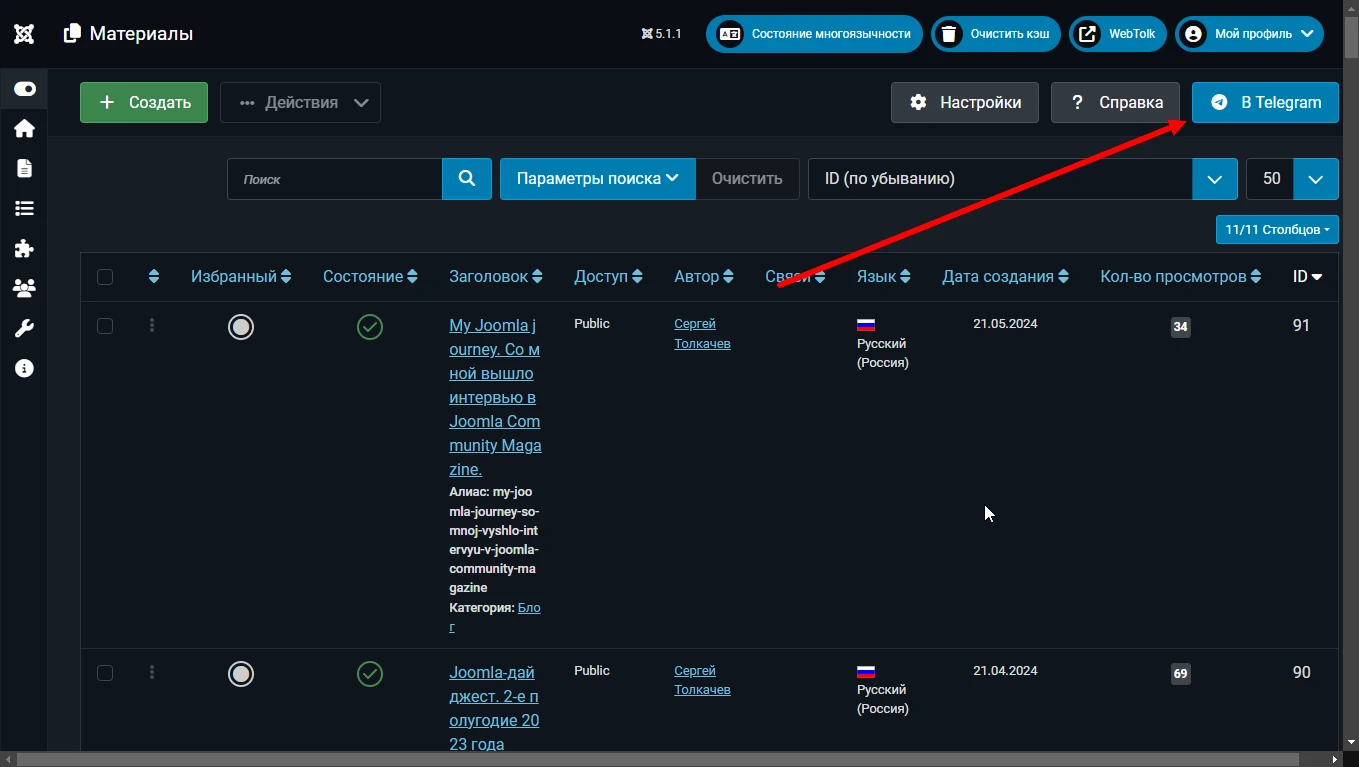Open the ID (по убыванию) sort dropdown
The image size is (1359, 767).
[1214, 179]
